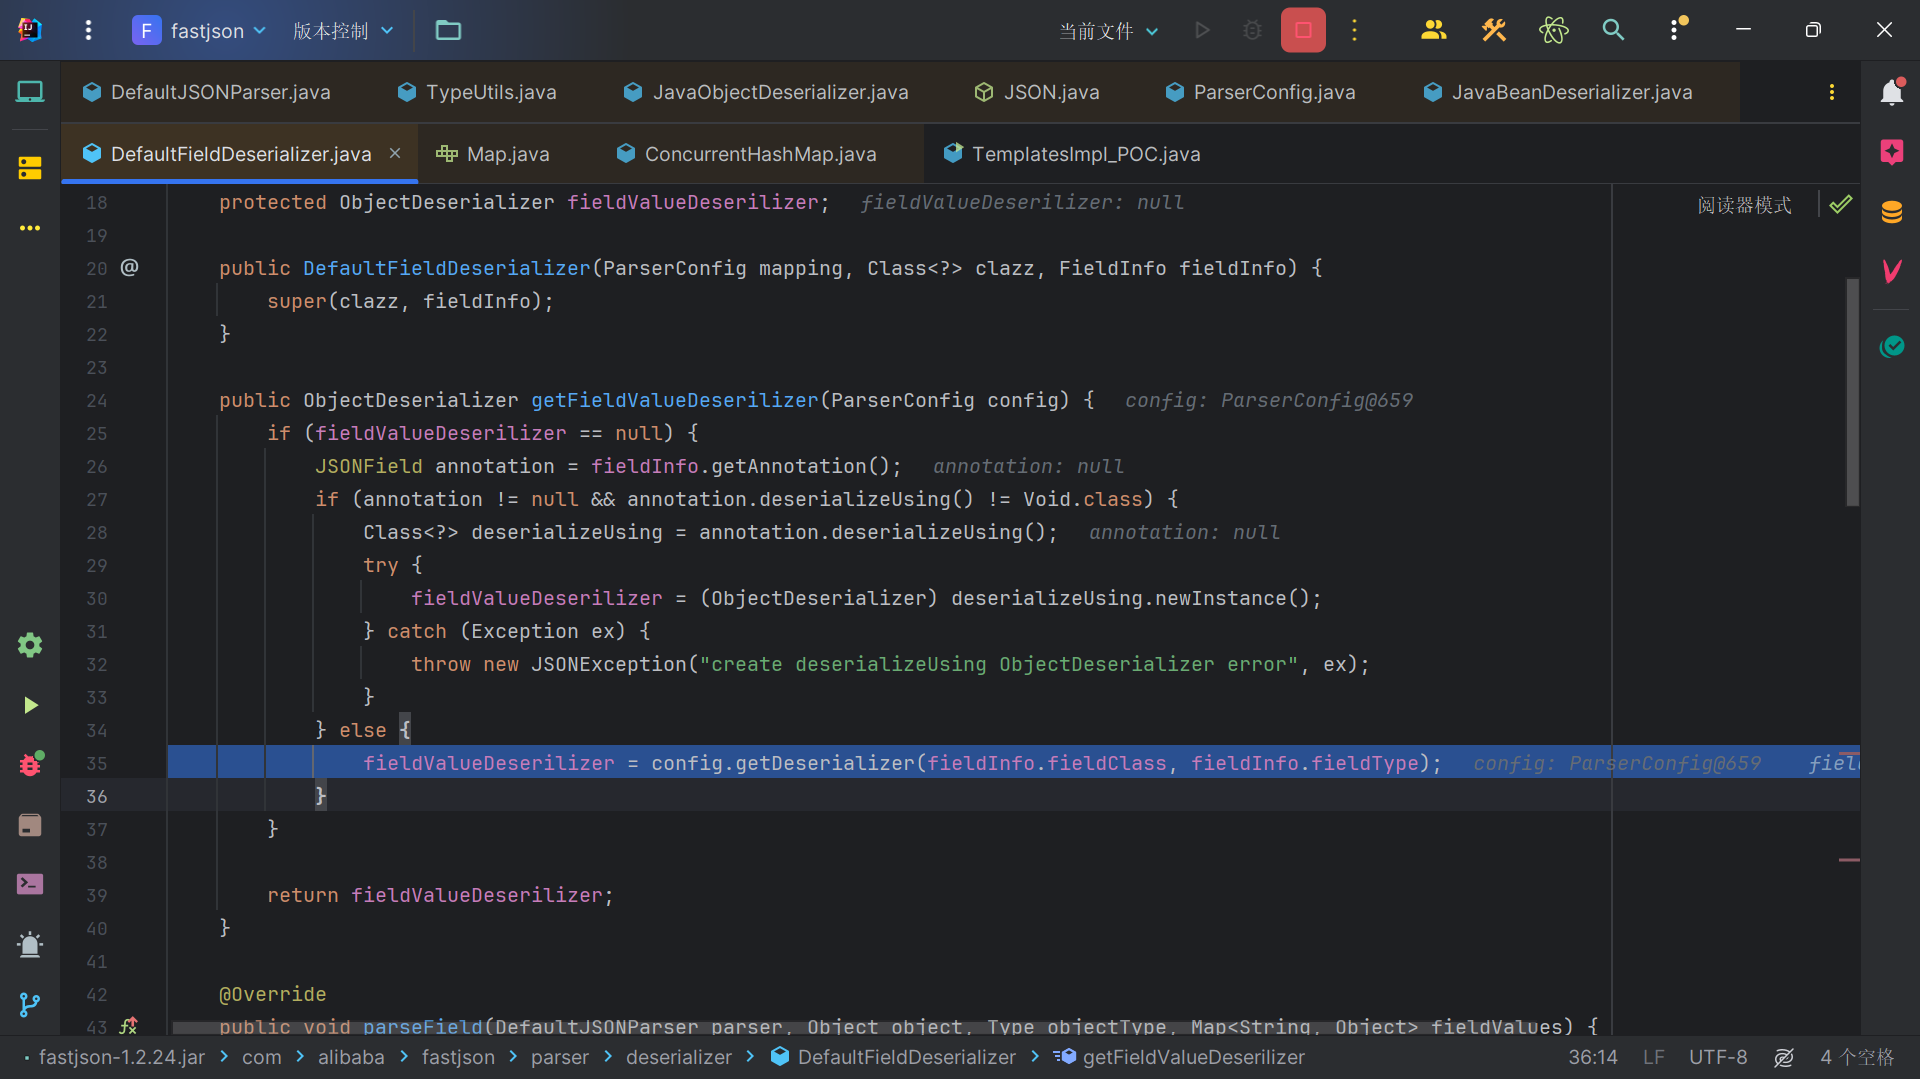
Task: Open the 当前文件 run configuration dropdown
Action: click(x=1109, y=31)
